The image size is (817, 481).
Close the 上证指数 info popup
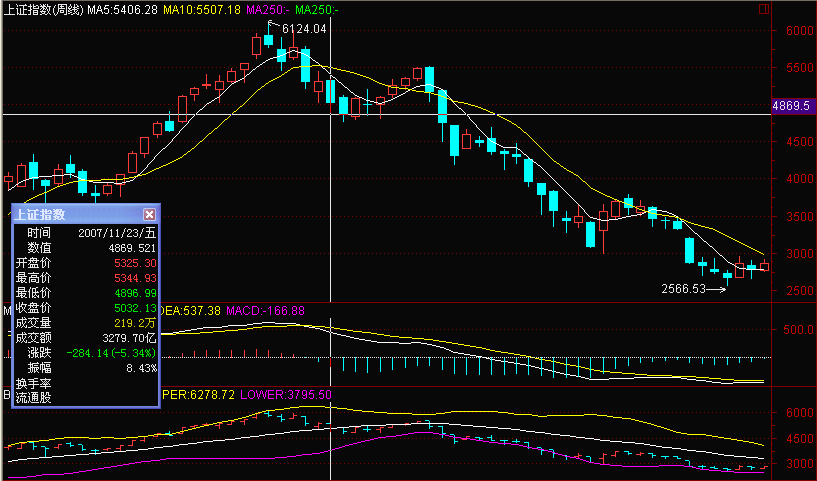coord(149,214)
